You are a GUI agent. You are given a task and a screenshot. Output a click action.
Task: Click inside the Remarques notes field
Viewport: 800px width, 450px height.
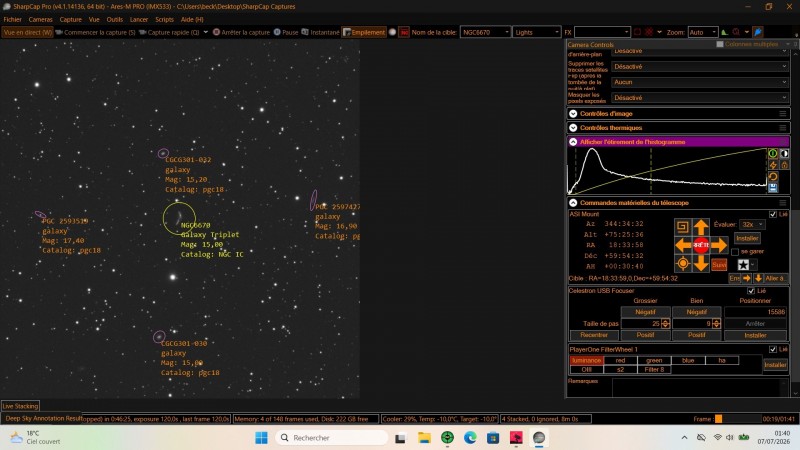click(700, 388)
